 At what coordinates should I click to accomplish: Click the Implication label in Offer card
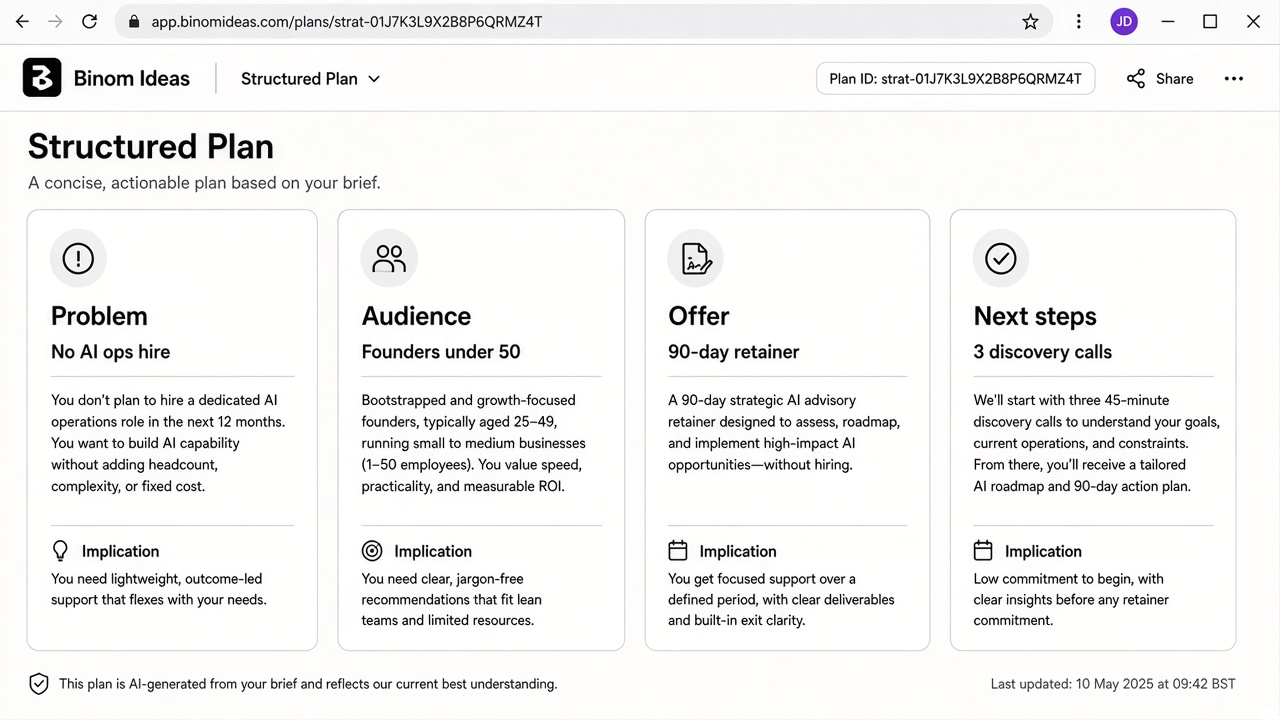[x=738, y=551]
